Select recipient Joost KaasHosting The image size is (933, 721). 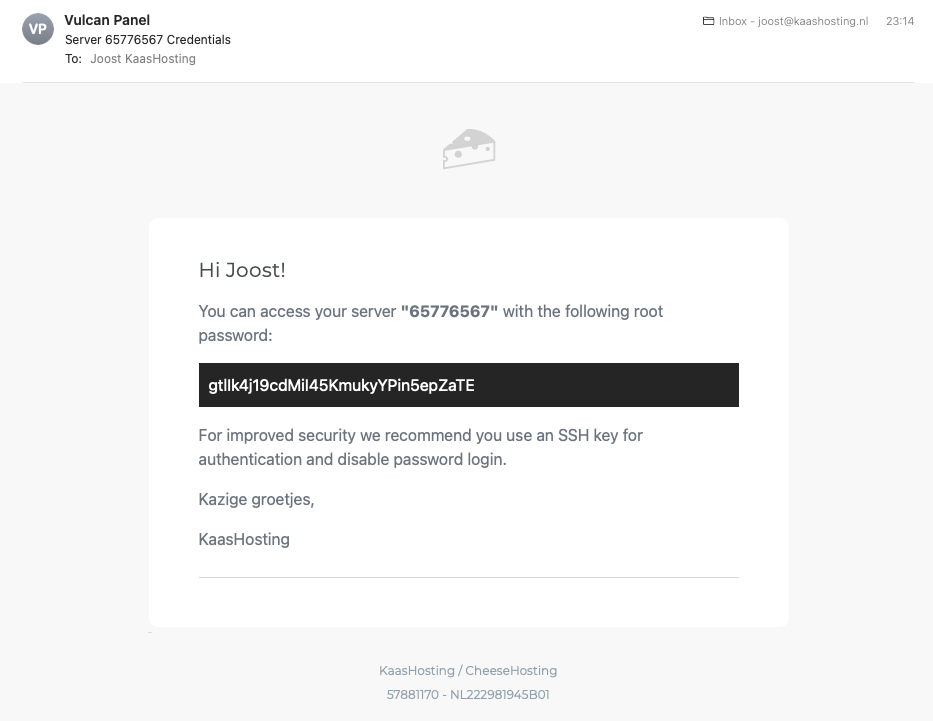(143, 59)
